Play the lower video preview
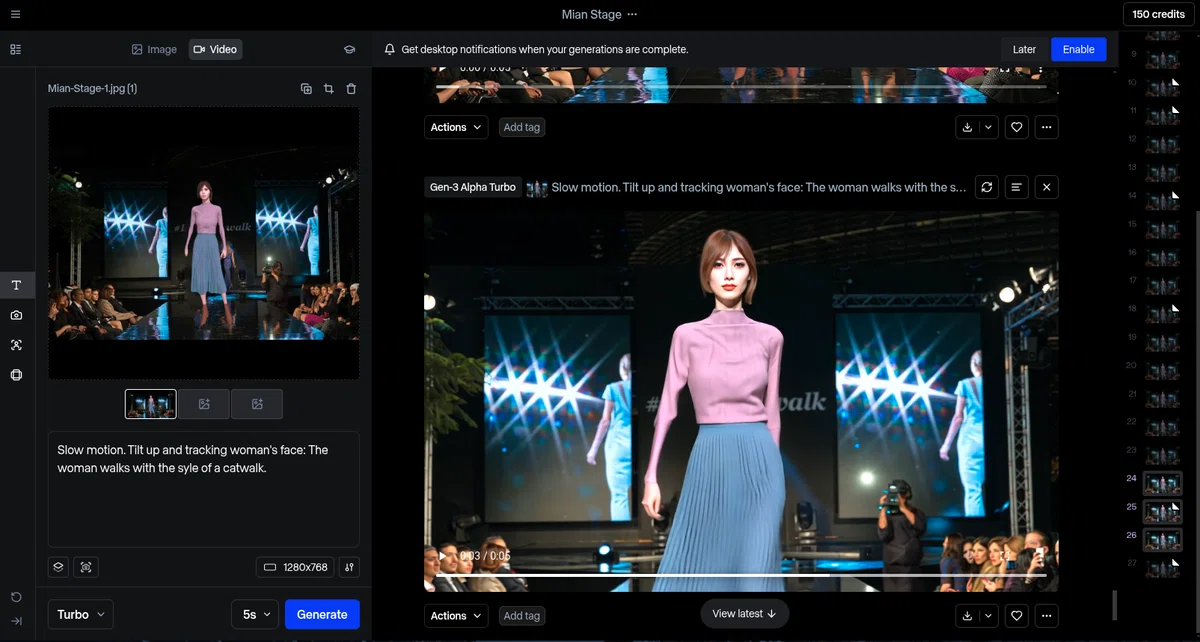 pos(442,556)
